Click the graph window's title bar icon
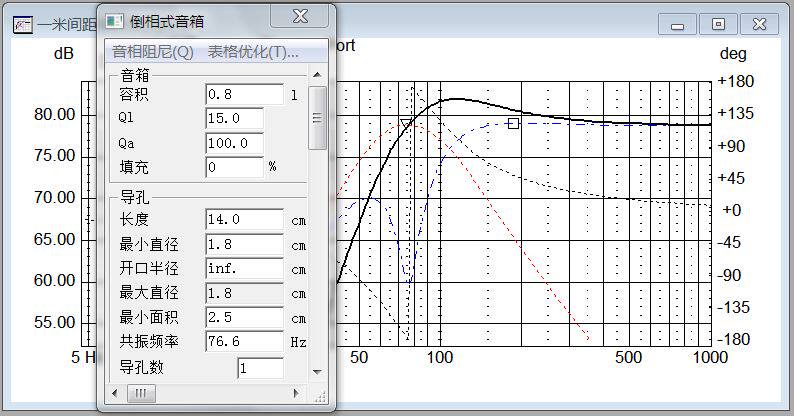Image resolution: width=794 pixels, height=416 pixels. 22,26
